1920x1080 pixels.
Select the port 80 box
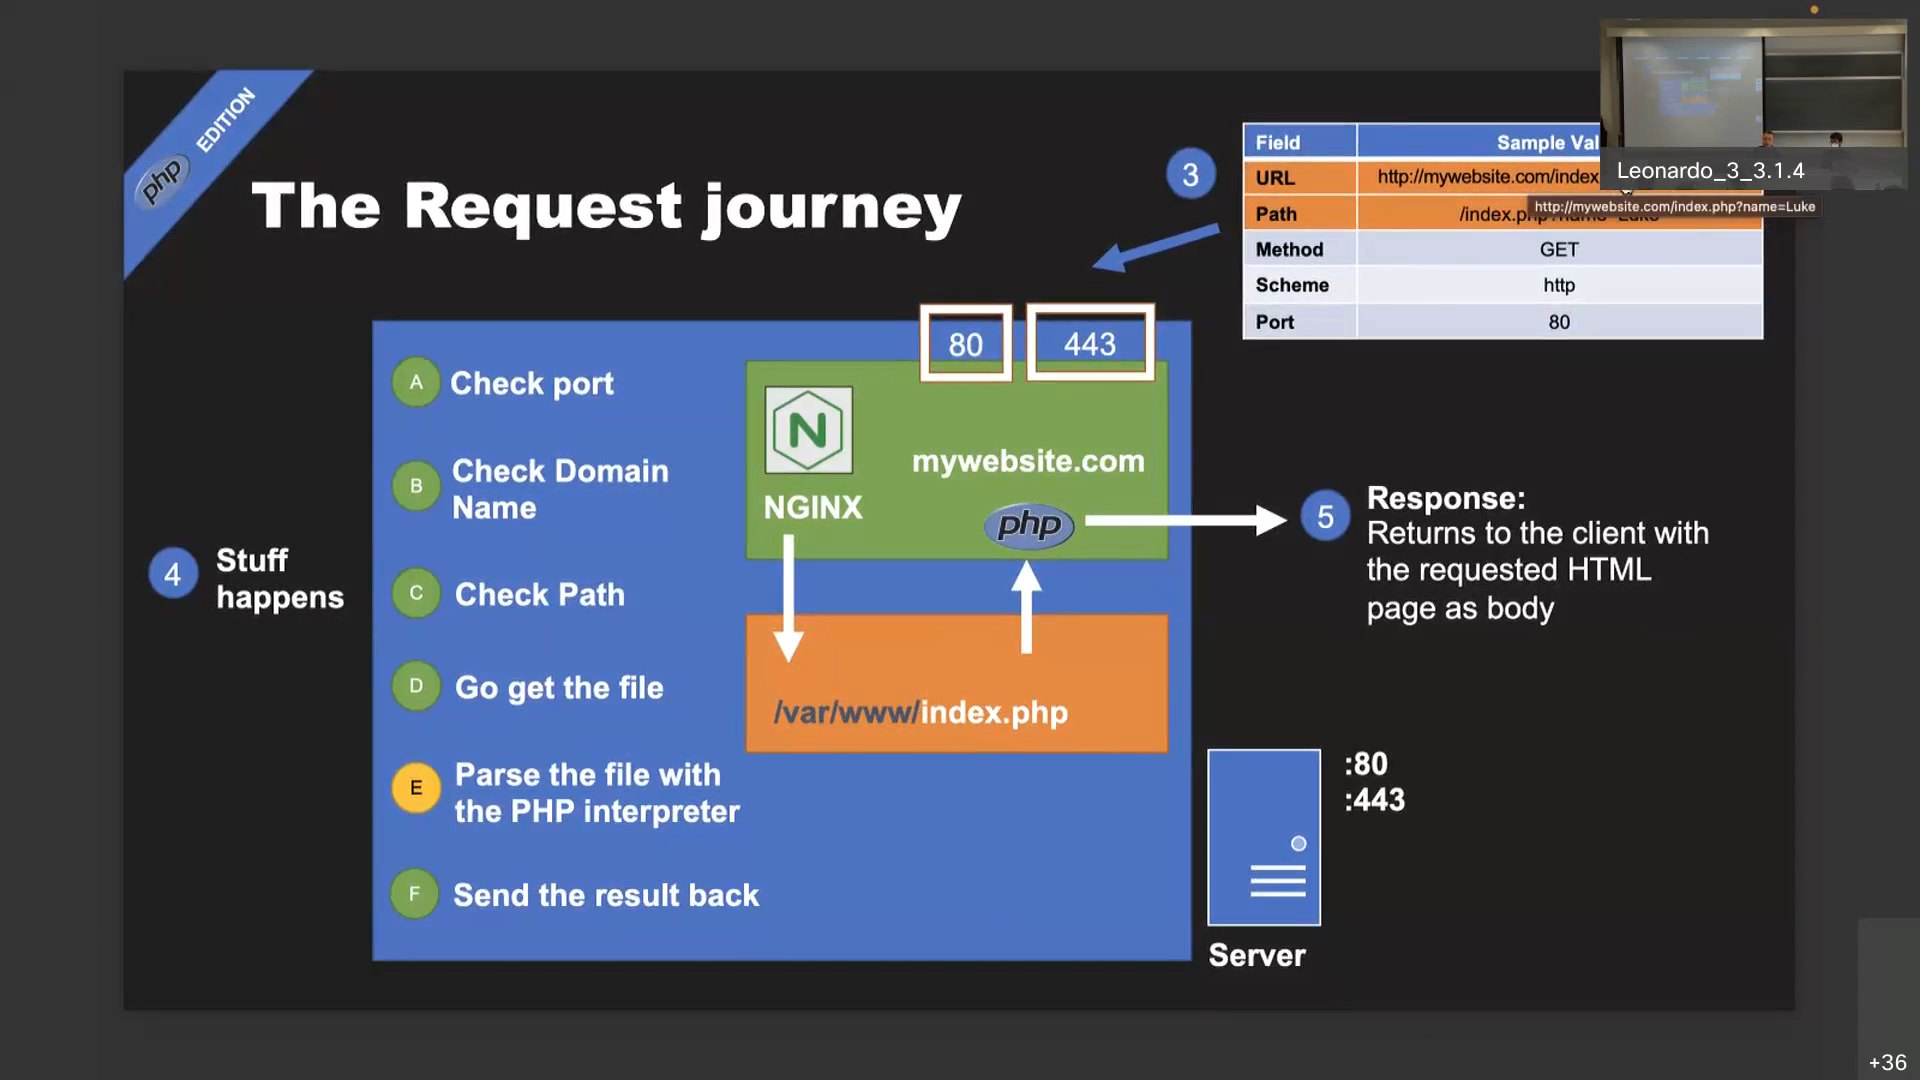[965, 344]
